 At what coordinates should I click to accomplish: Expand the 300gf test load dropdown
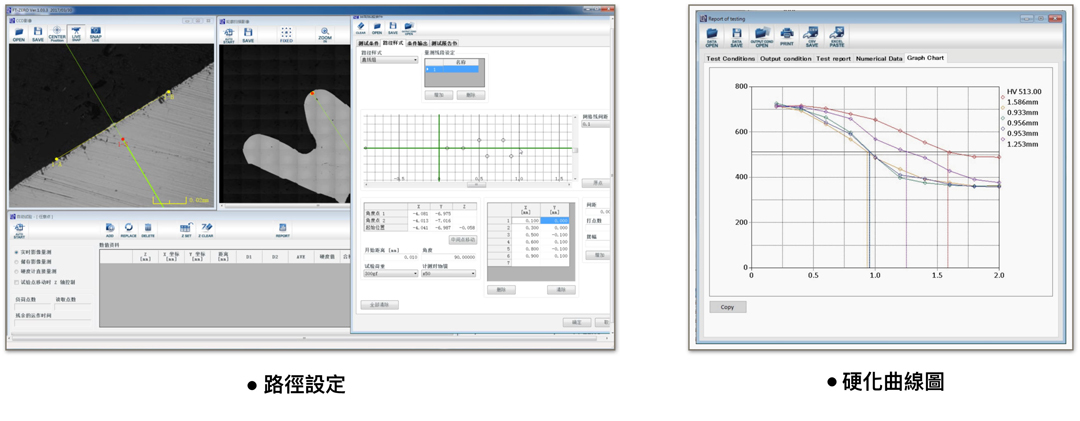390,274
